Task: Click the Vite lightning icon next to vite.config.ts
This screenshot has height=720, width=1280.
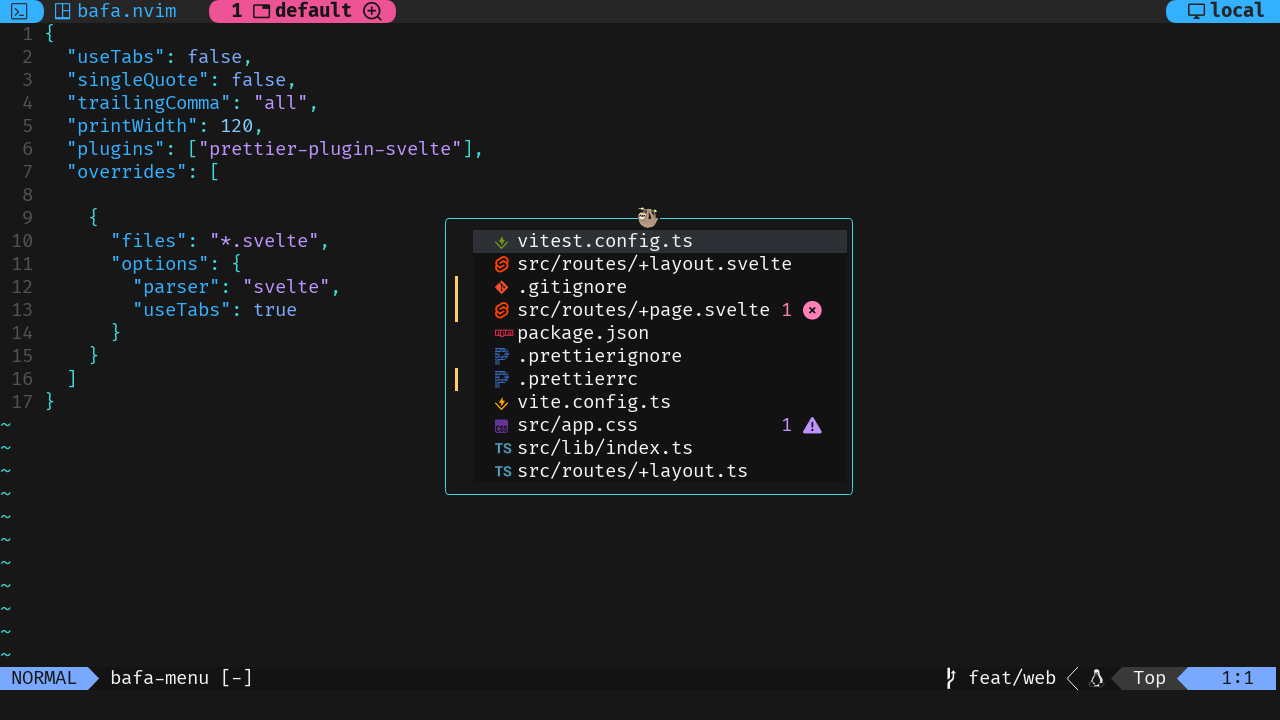Action: tap(501, 402)
